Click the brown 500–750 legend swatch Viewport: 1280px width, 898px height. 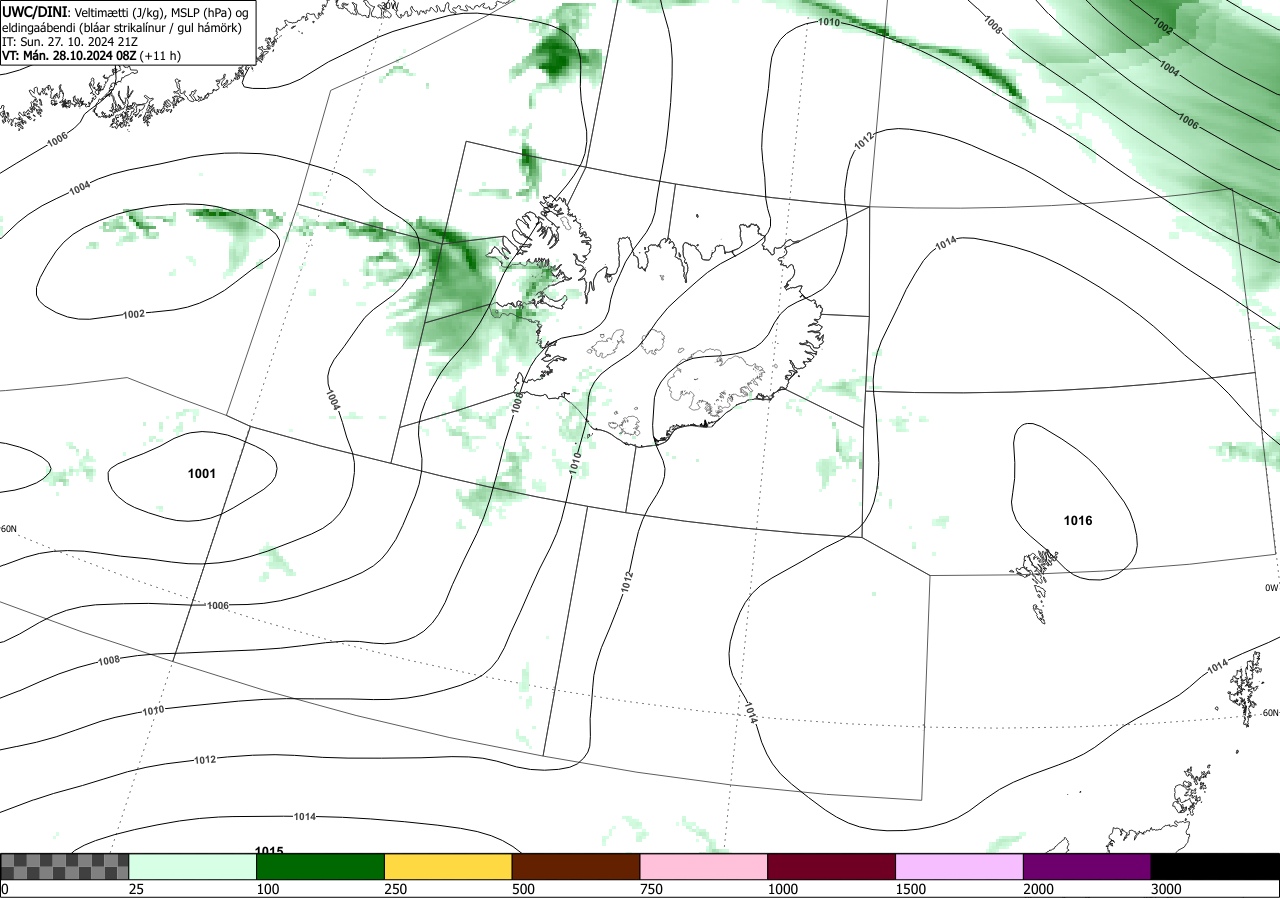pos(576,866)
